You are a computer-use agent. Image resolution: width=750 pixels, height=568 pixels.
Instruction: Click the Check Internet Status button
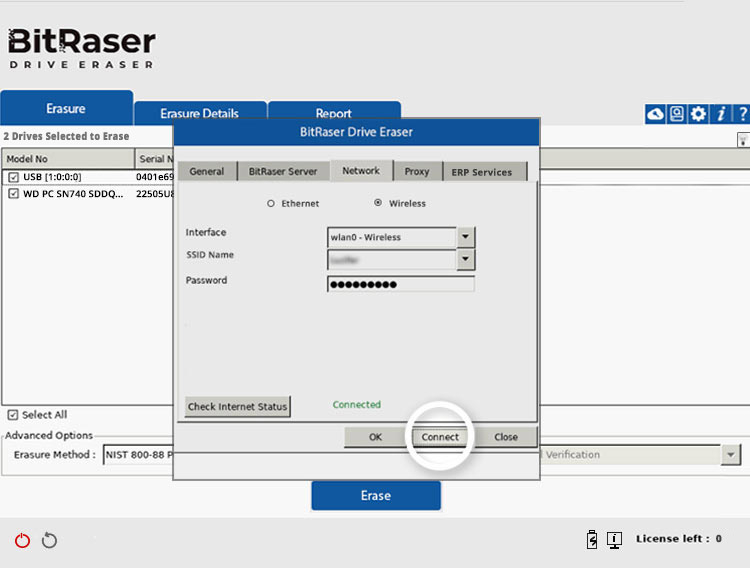point(237,407)
